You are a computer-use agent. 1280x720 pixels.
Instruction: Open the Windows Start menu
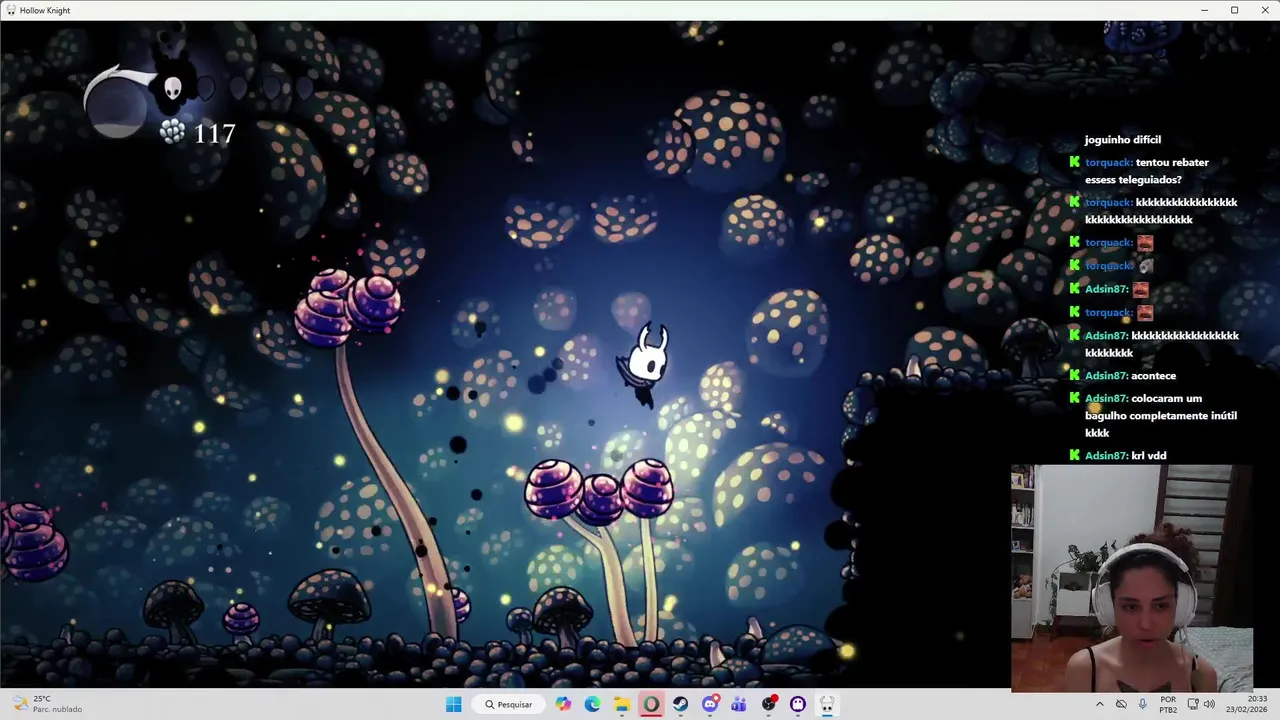coord(453,704)
